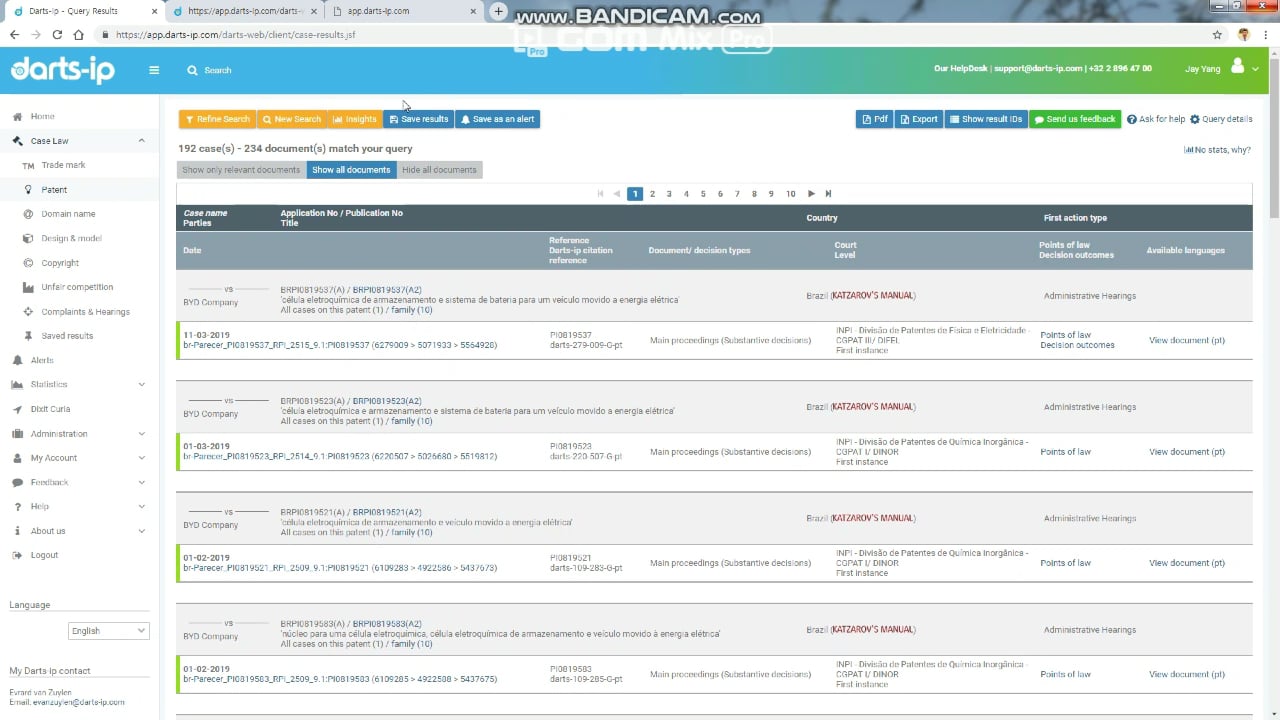Open Dixit Curia in the sidebar

pyautogui.click(x=50, y=409)
